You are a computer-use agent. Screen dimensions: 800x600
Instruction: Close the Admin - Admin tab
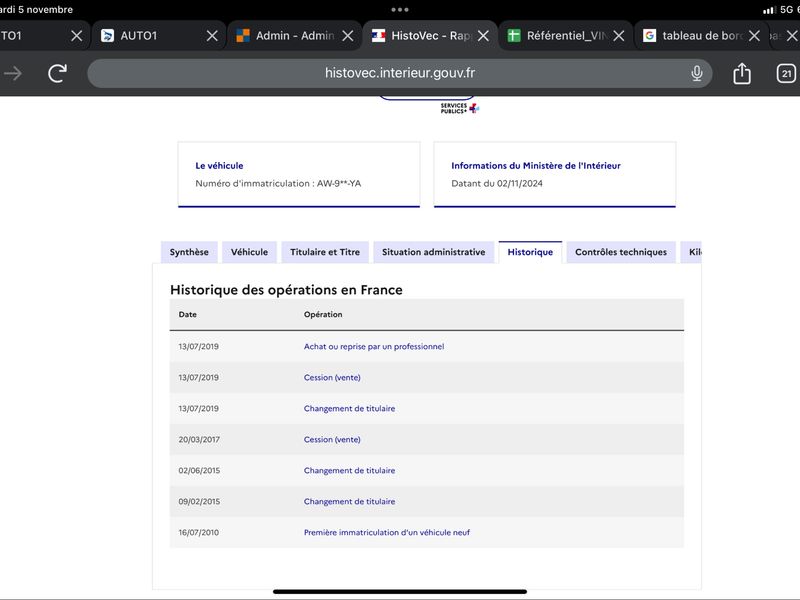347,36
